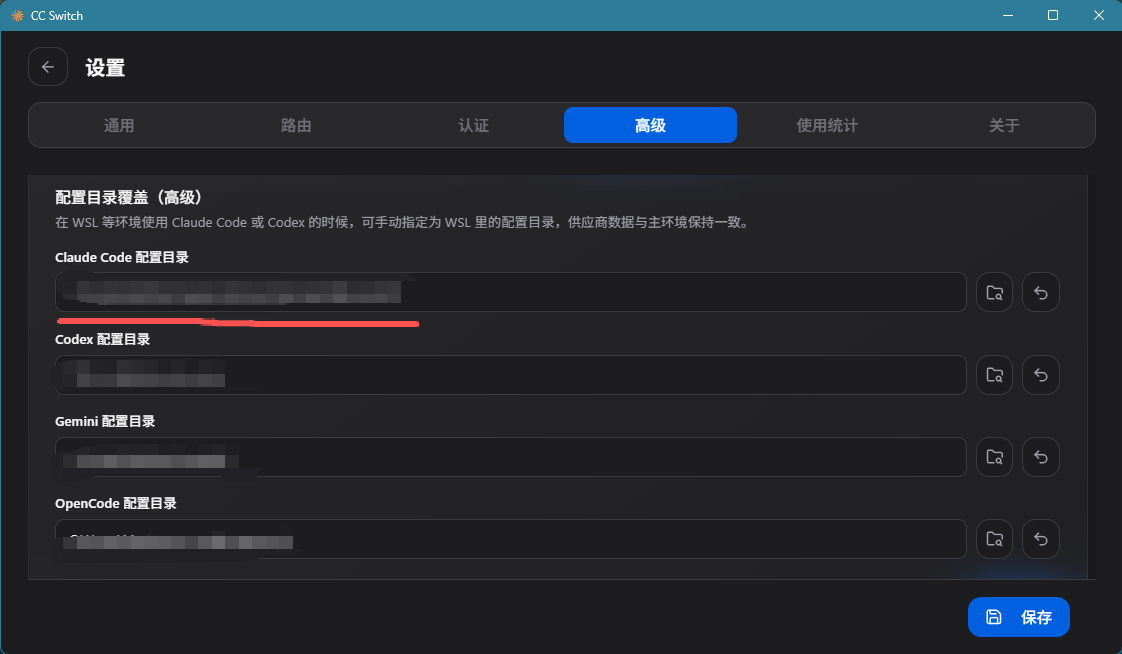Screen dimensions: 1122x654
Task: Browse folder for Gemini config directory
Action: pyautogui.click(x=995, y=457)
